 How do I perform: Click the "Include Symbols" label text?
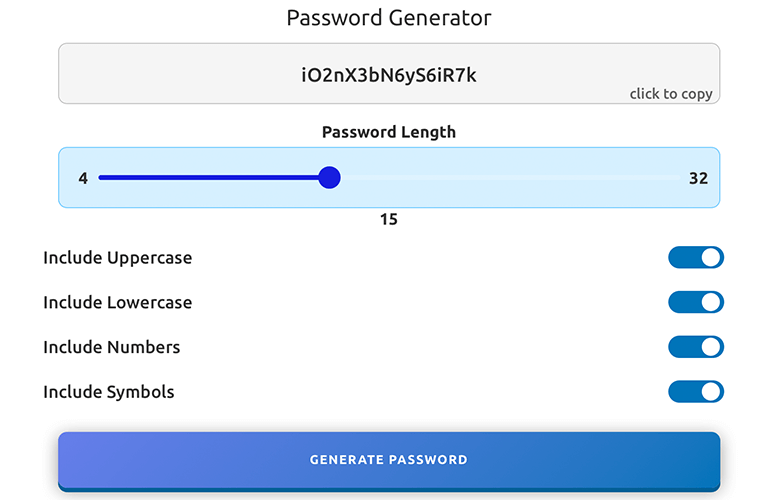(108, 392)
